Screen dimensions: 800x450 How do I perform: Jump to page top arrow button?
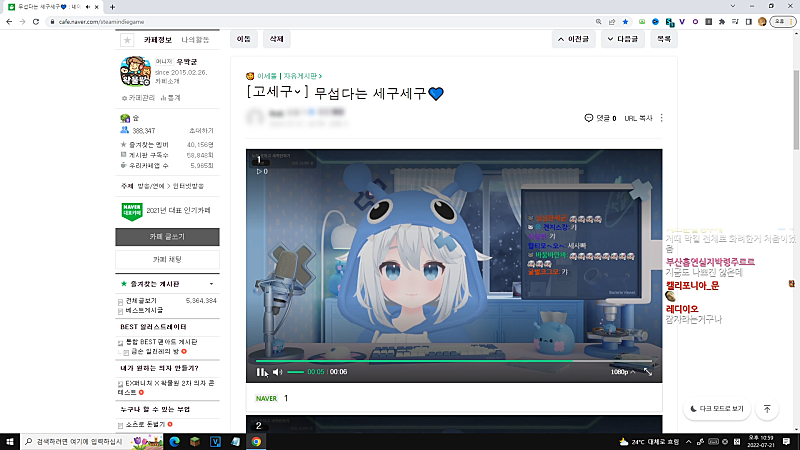click(x=767, y=409)
